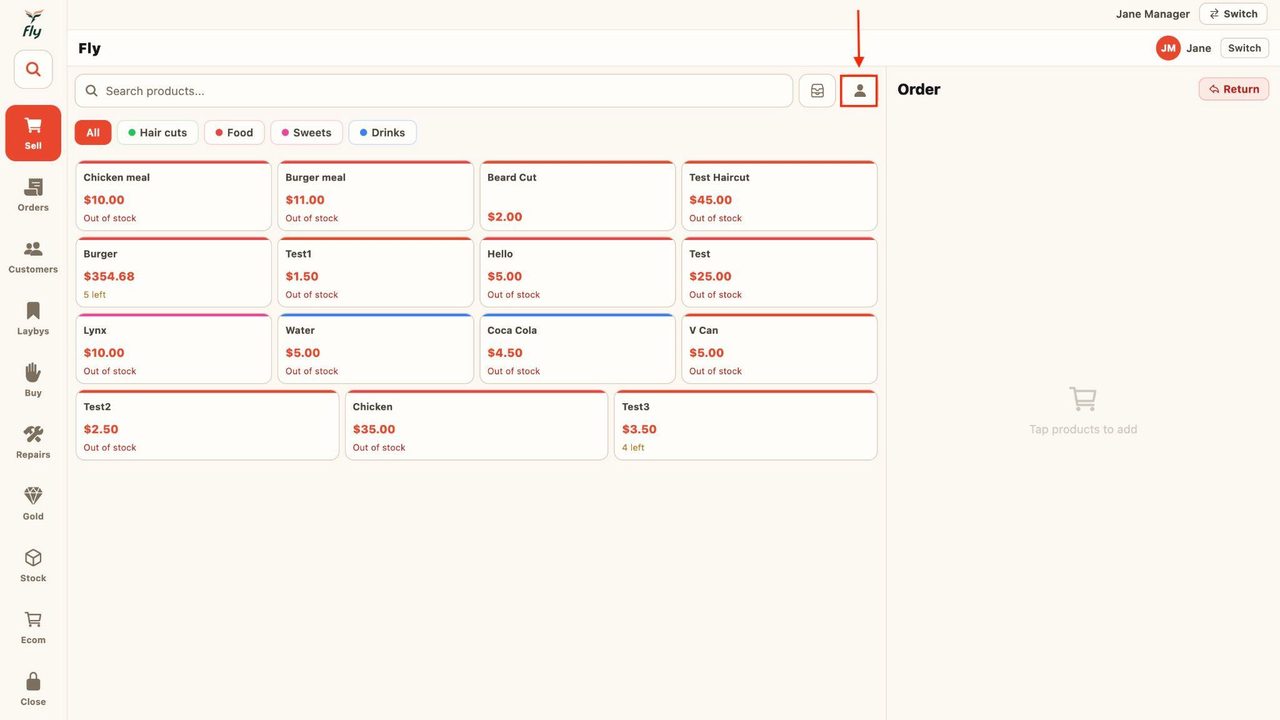Open the Gold section

click(33, 504)
